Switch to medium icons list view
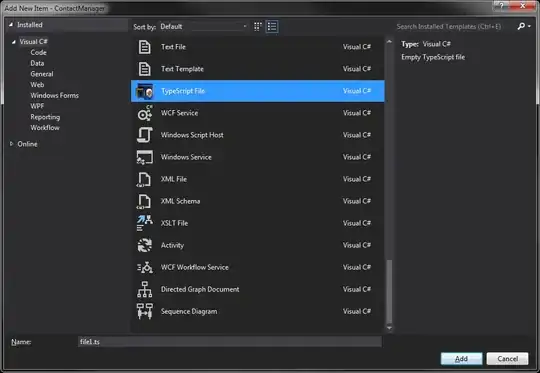Screen dimensions: 540x373 coord(272,27)
